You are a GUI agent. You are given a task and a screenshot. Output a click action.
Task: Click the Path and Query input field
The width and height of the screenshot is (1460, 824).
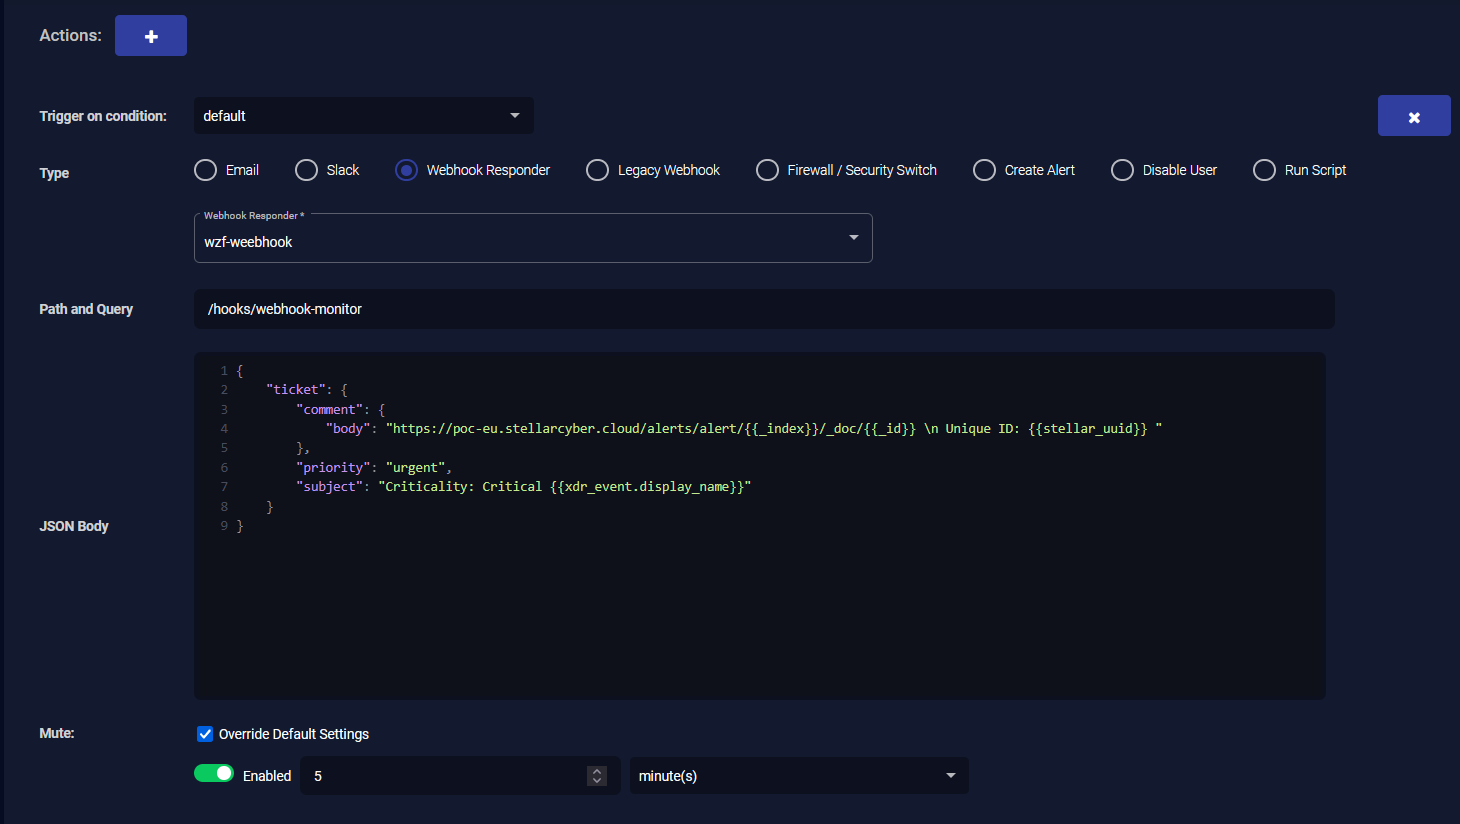tap(764, 309)
